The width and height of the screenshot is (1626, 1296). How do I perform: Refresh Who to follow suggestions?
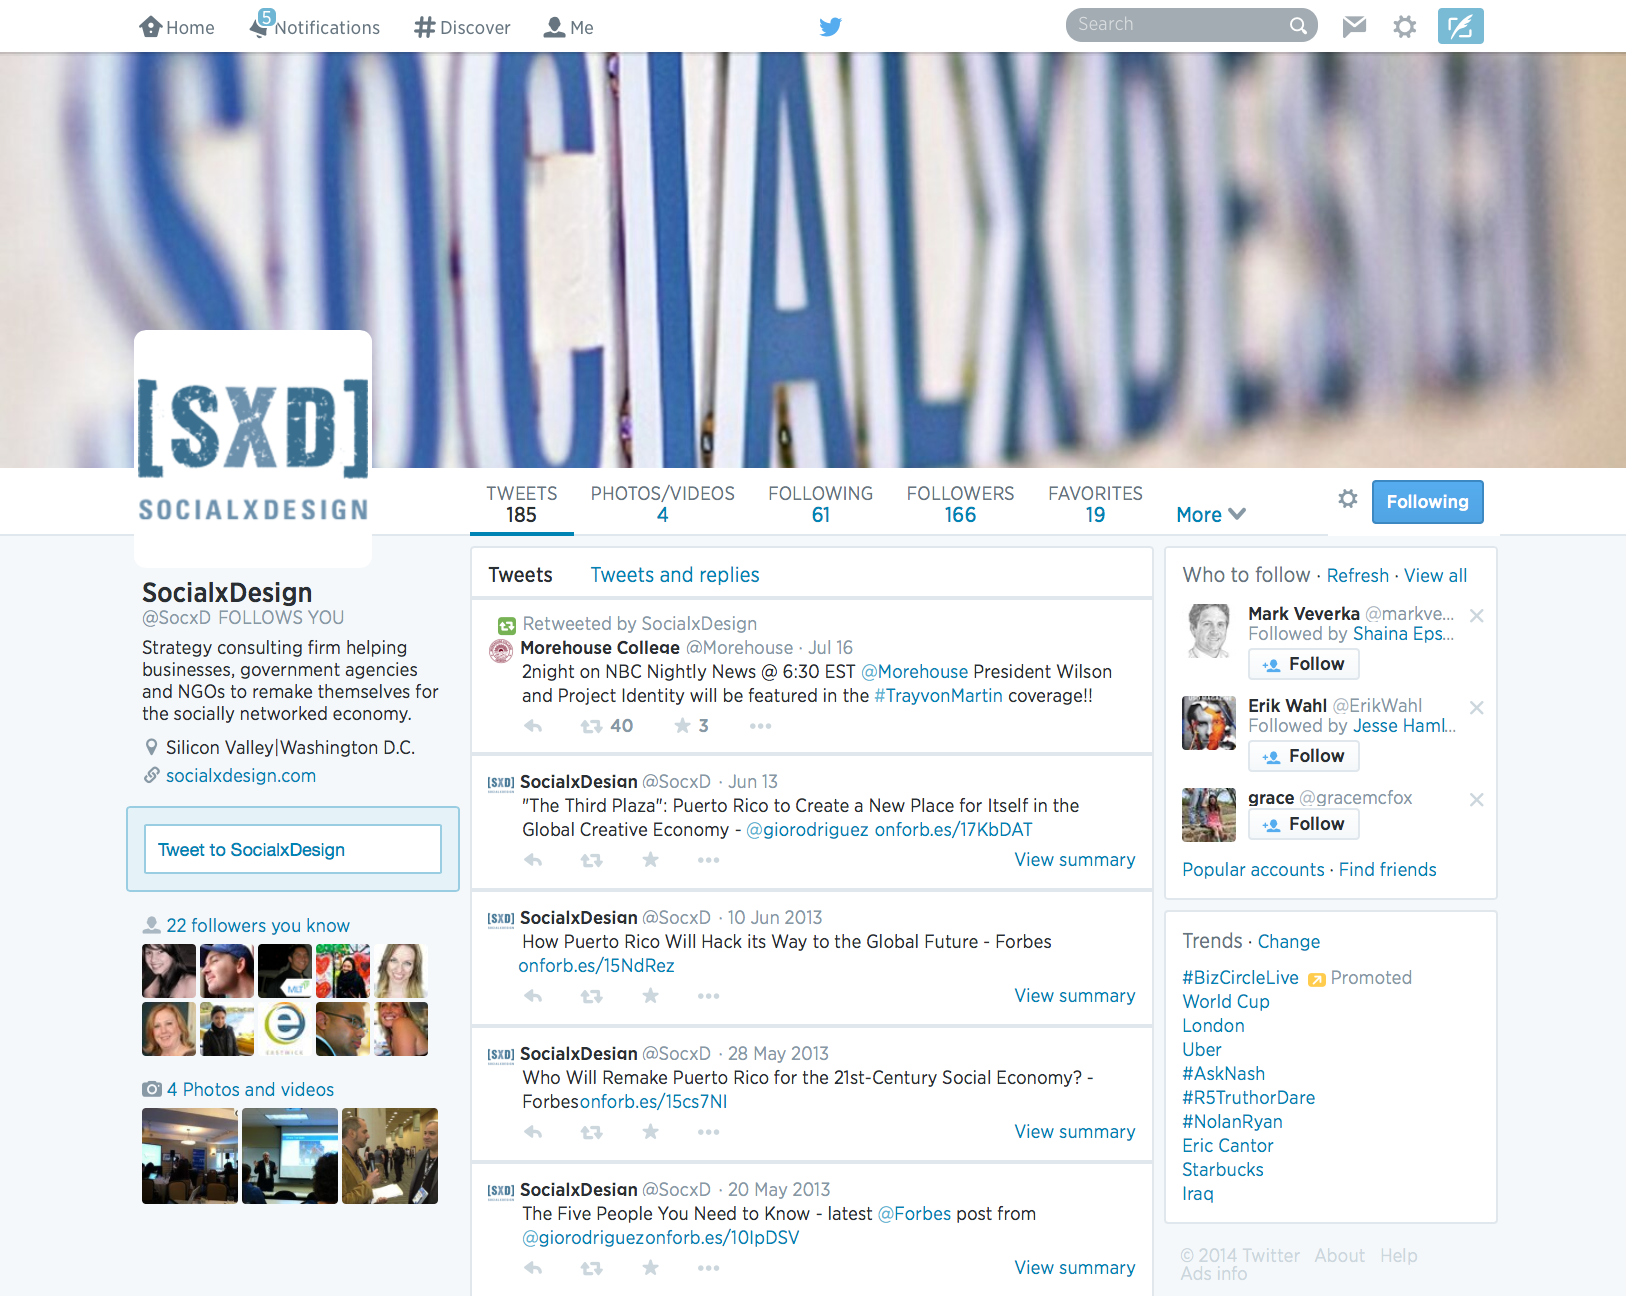1357,576
